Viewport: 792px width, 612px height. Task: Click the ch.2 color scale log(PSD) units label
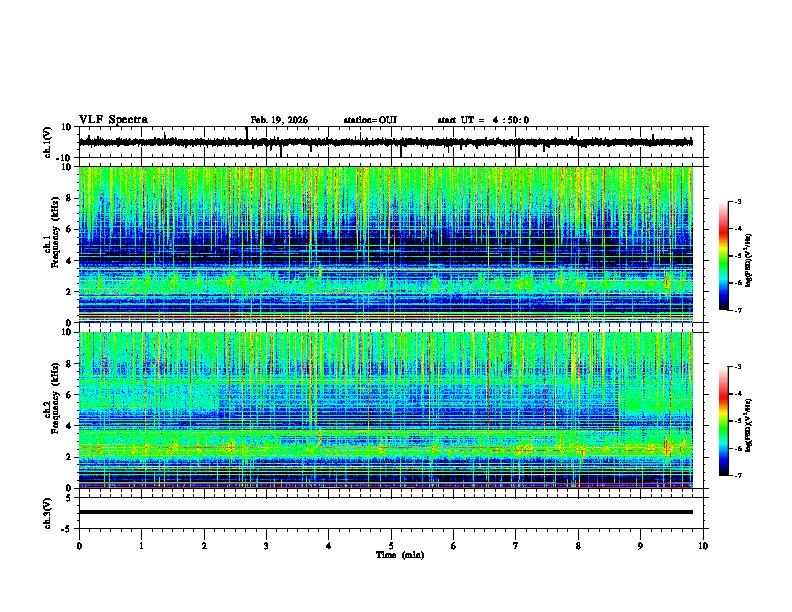(749, 425)
